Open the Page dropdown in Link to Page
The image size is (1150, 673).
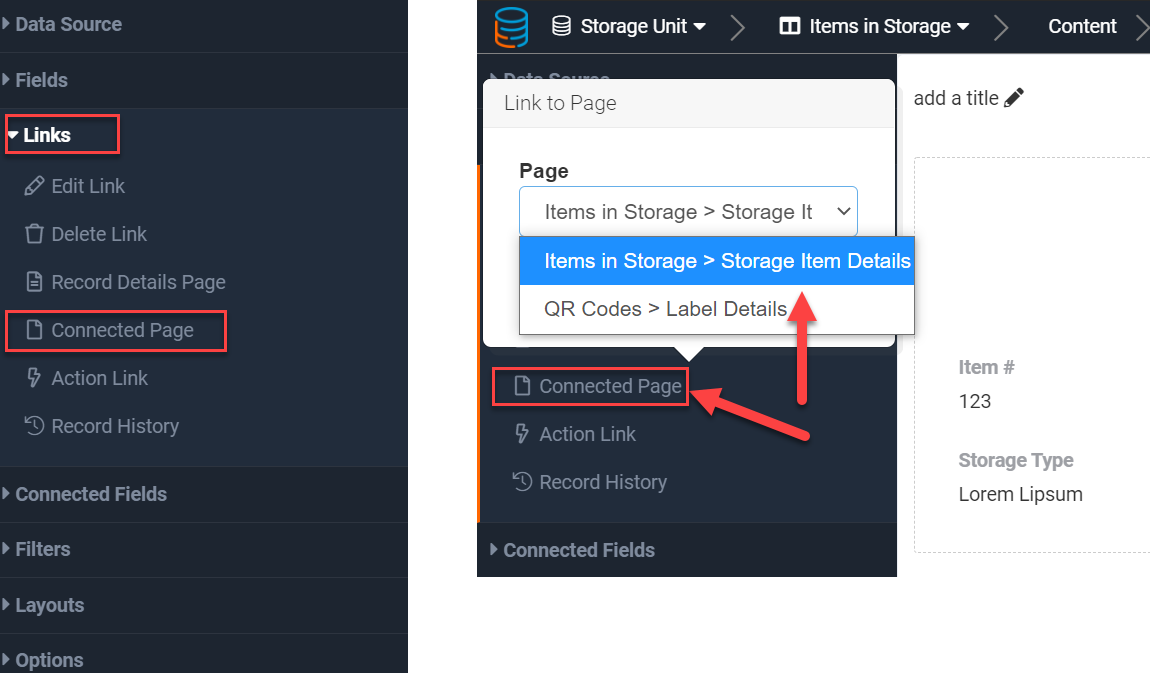tap(688, 211)
